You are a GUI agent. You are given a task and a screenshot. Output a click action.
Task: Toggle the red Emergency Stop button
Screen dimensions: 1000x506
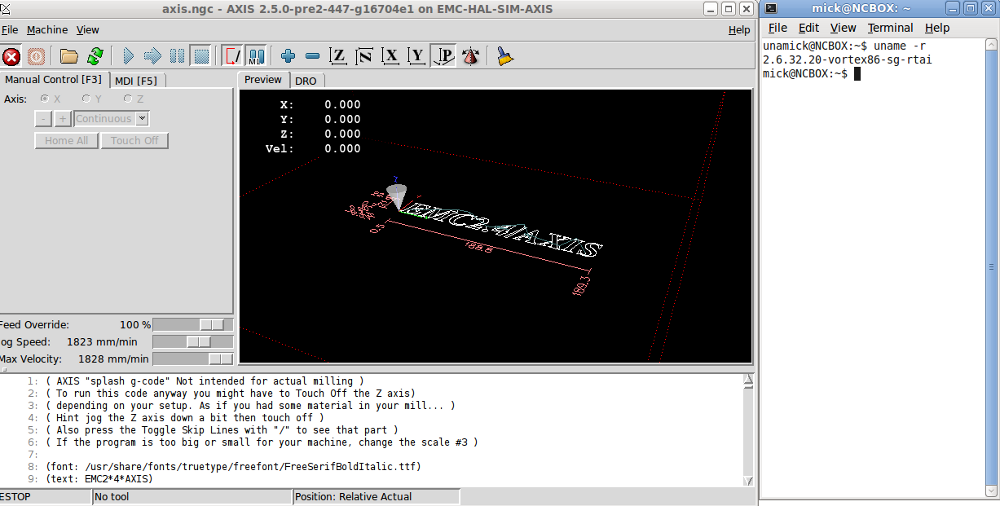click(x=11, y=56)
